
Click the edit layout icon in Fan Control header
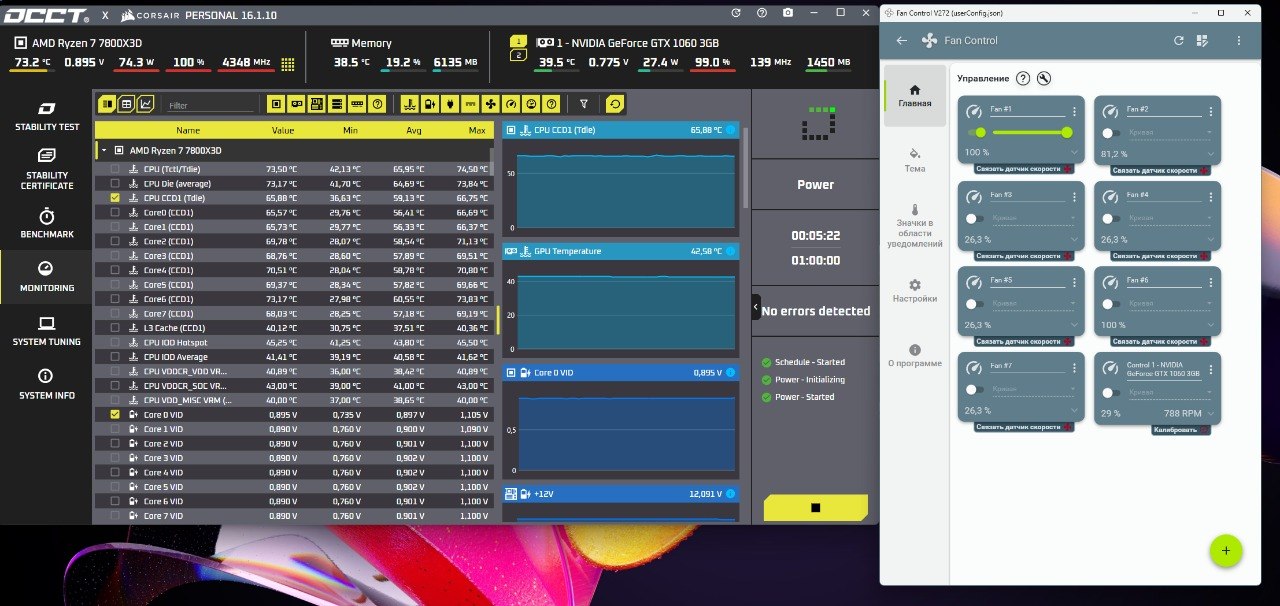click(x=1202, y=41)
